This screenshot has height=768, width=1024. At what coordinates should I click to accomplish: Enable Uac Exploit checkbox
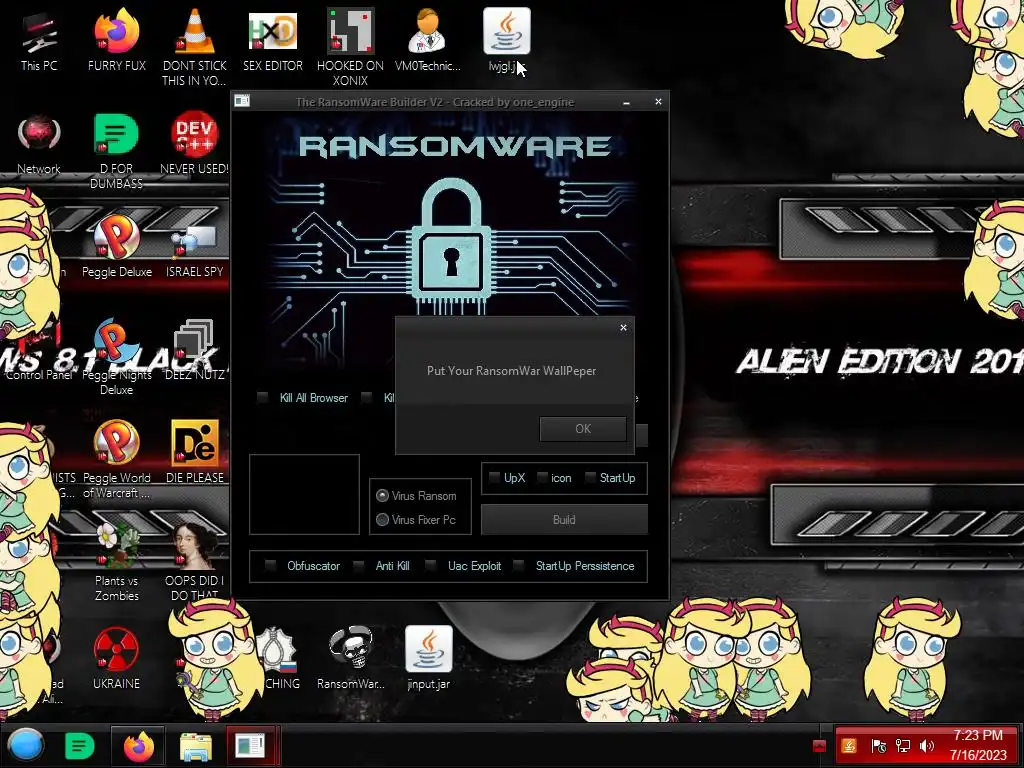pyautogui.click(x=430, y=566)
